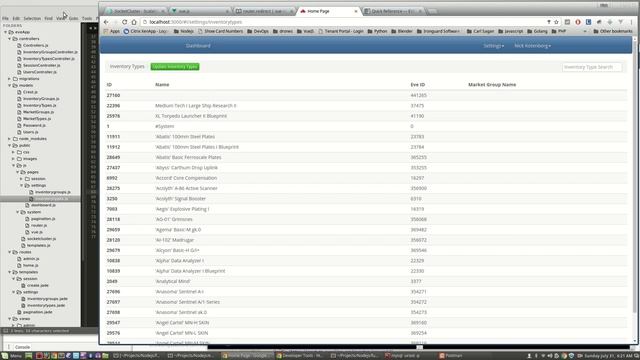The height and width of the screenshot is (360, 640).
Task: Switch to the Quick Reference browser tab
Action: (393, 11)
